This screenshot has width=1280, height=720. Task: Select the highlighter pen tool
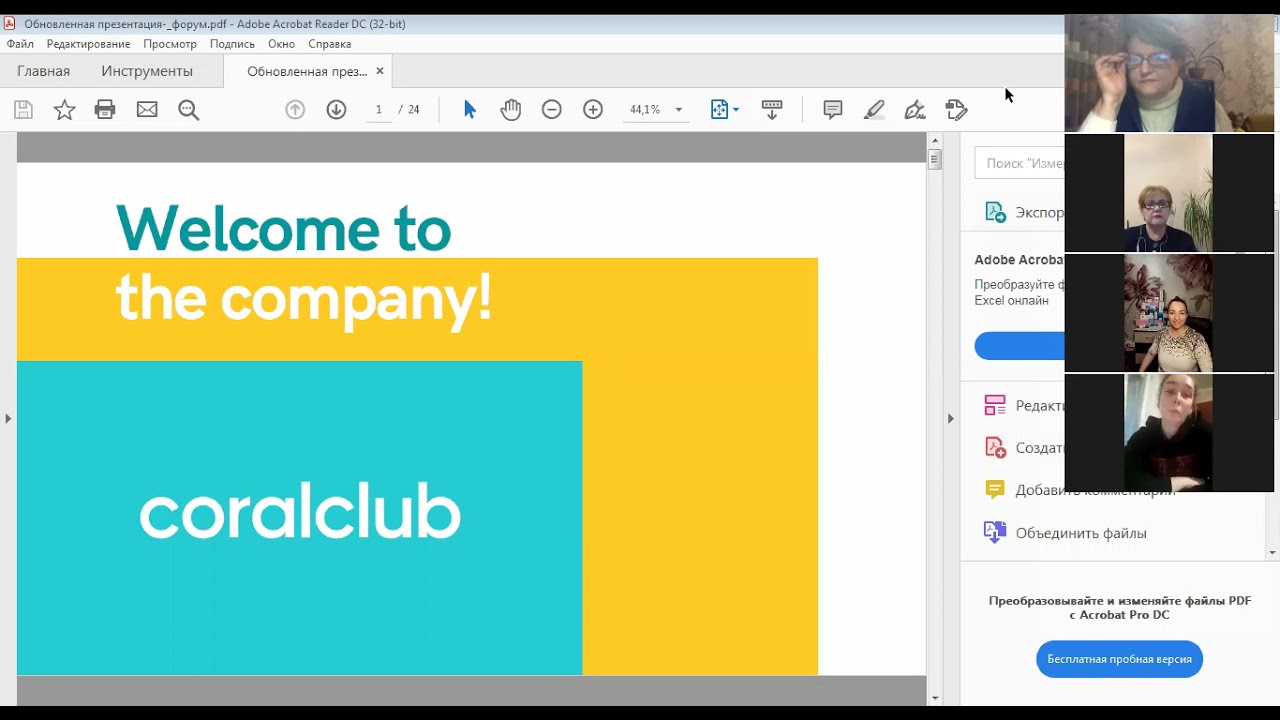874,110
